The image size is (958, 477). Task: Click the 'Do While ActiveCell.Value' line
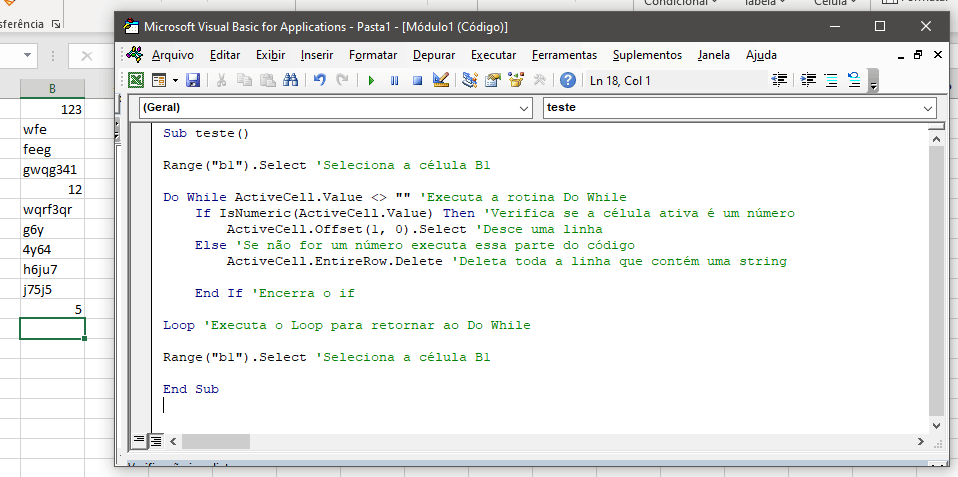click(x=395, y=197)
